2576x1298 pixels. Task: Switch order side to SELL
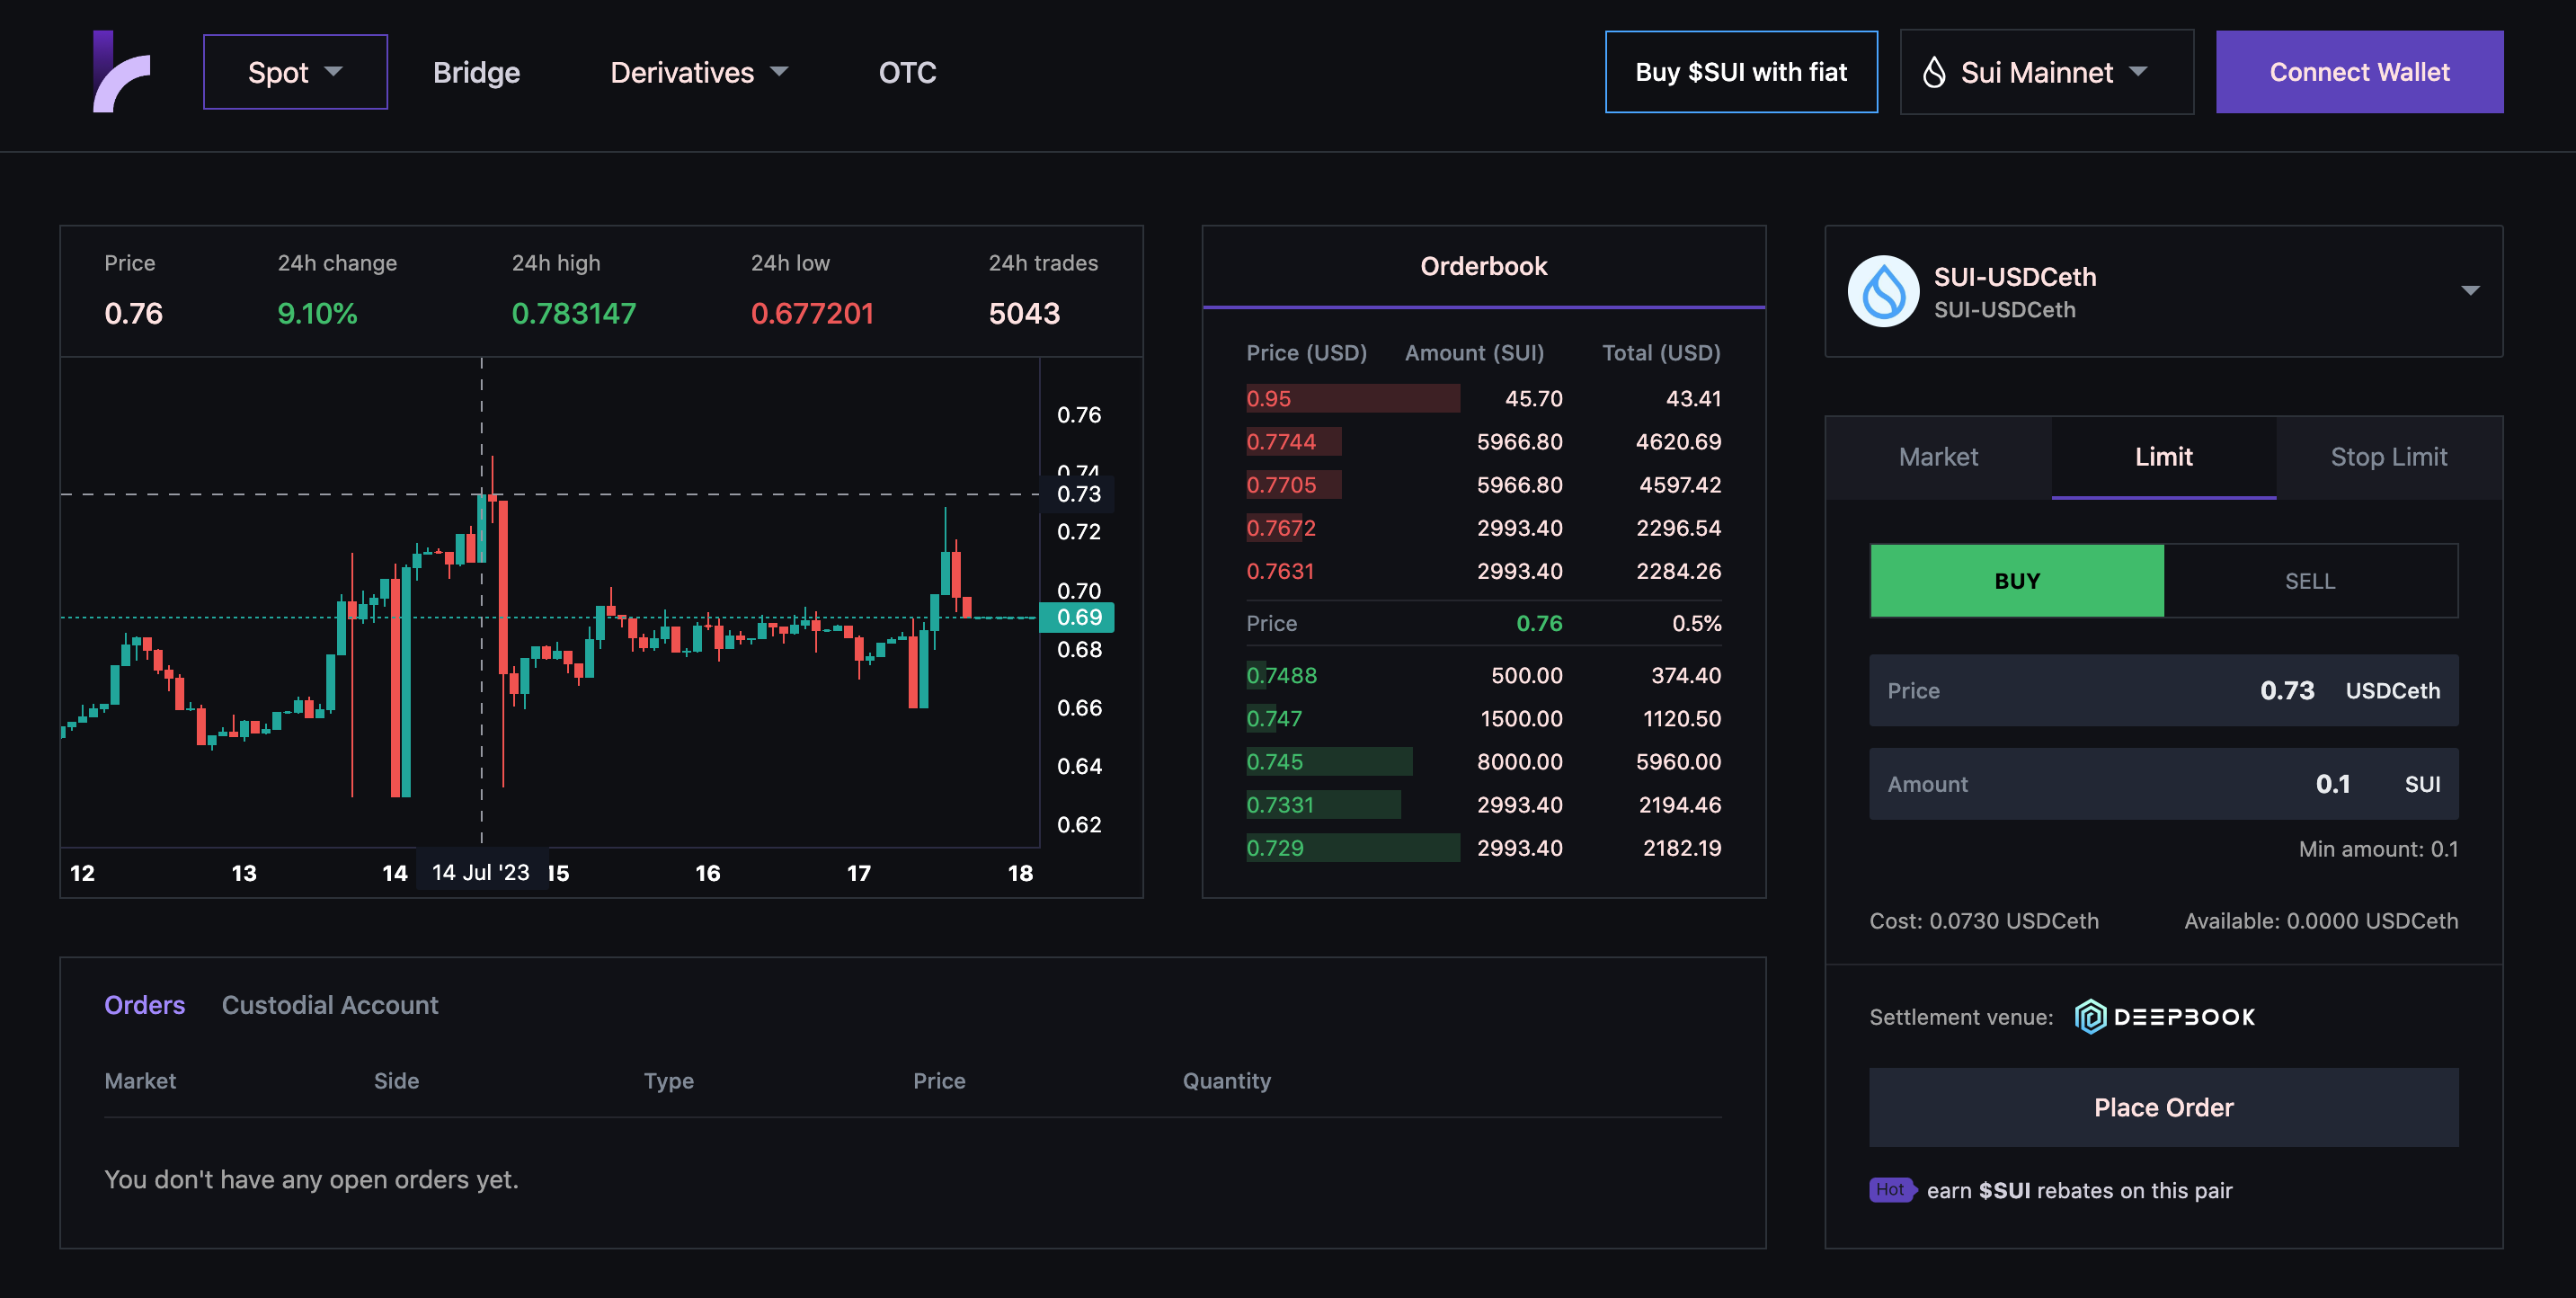click(x=2309, y=581)
